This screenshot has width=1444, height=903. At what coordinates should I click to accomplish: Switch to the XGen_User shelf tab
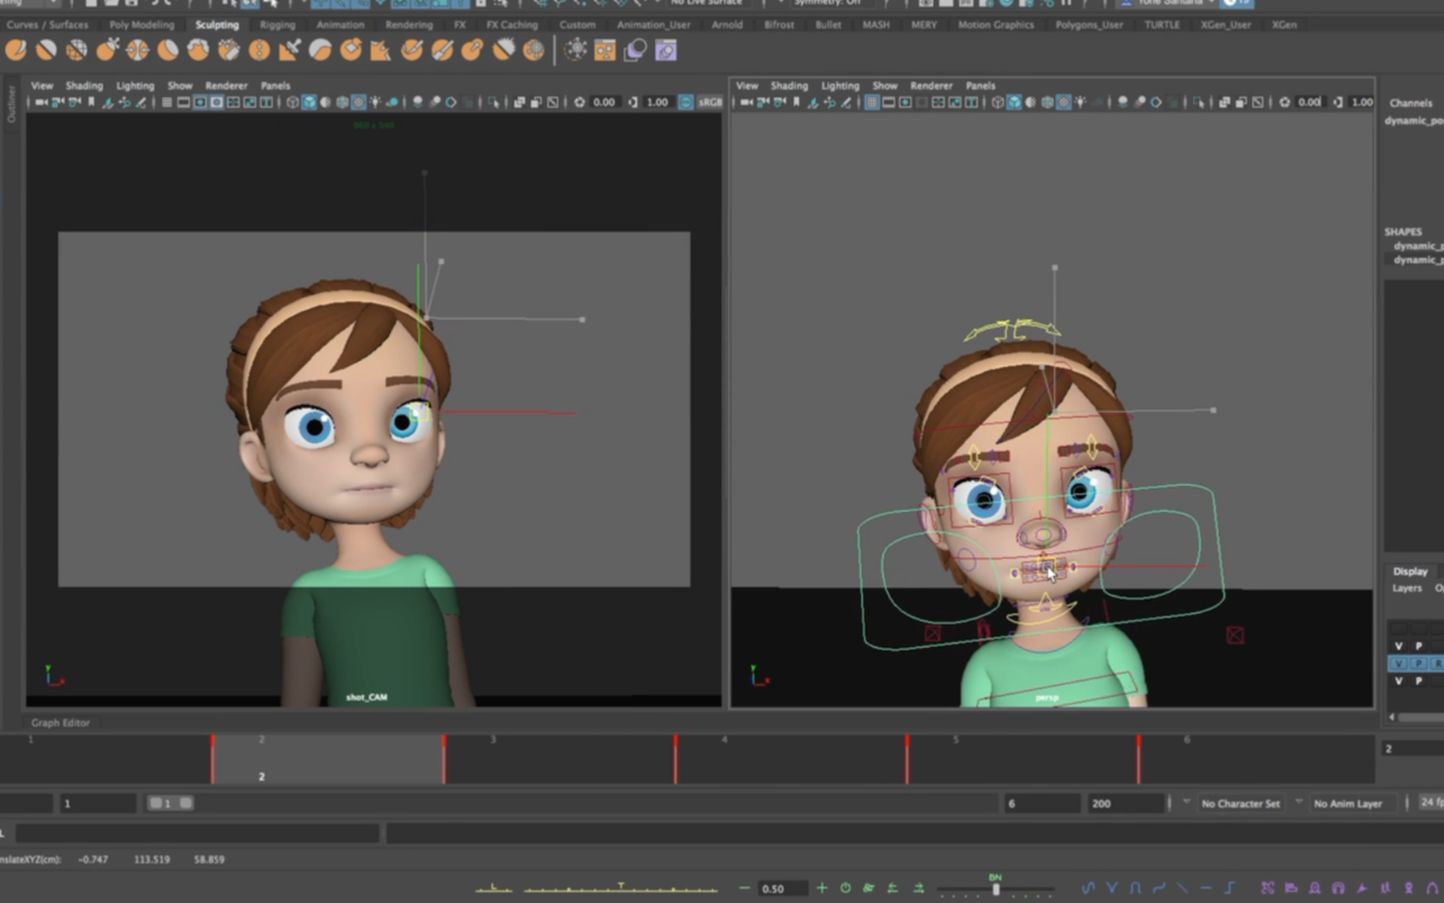[1225, 24]
